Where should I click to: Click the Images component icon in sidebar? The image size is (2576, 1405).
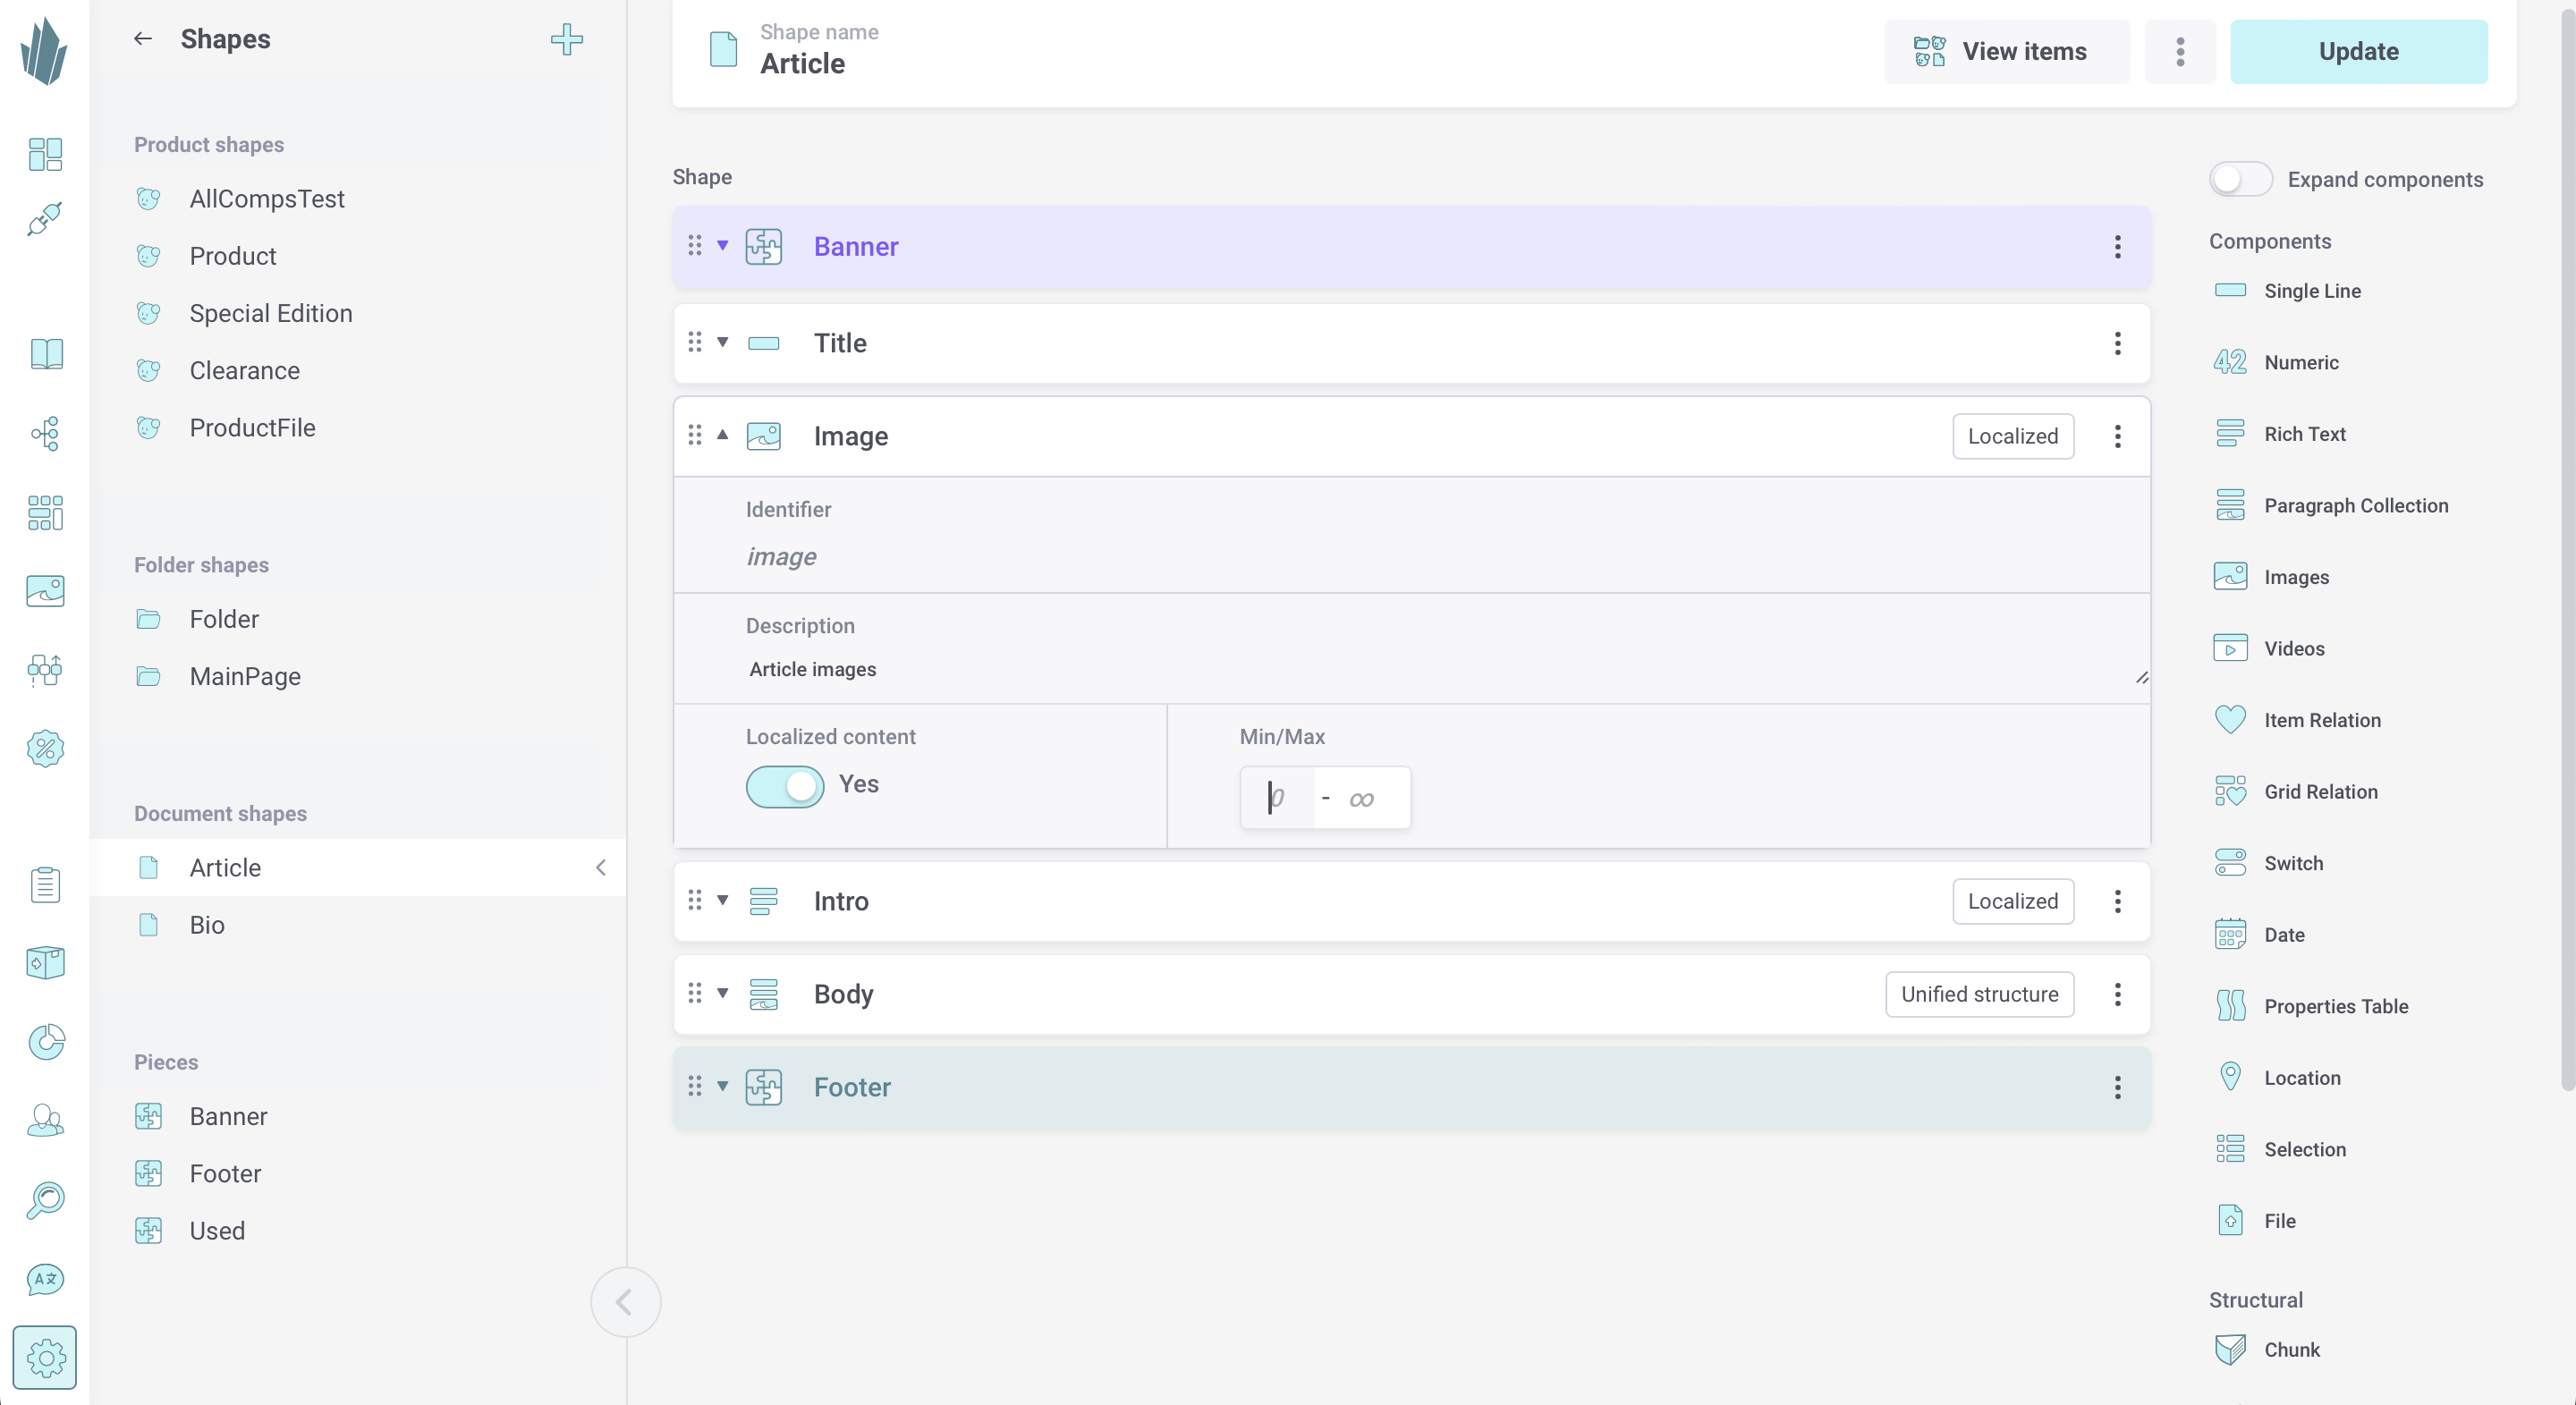tap(2232, 576)
